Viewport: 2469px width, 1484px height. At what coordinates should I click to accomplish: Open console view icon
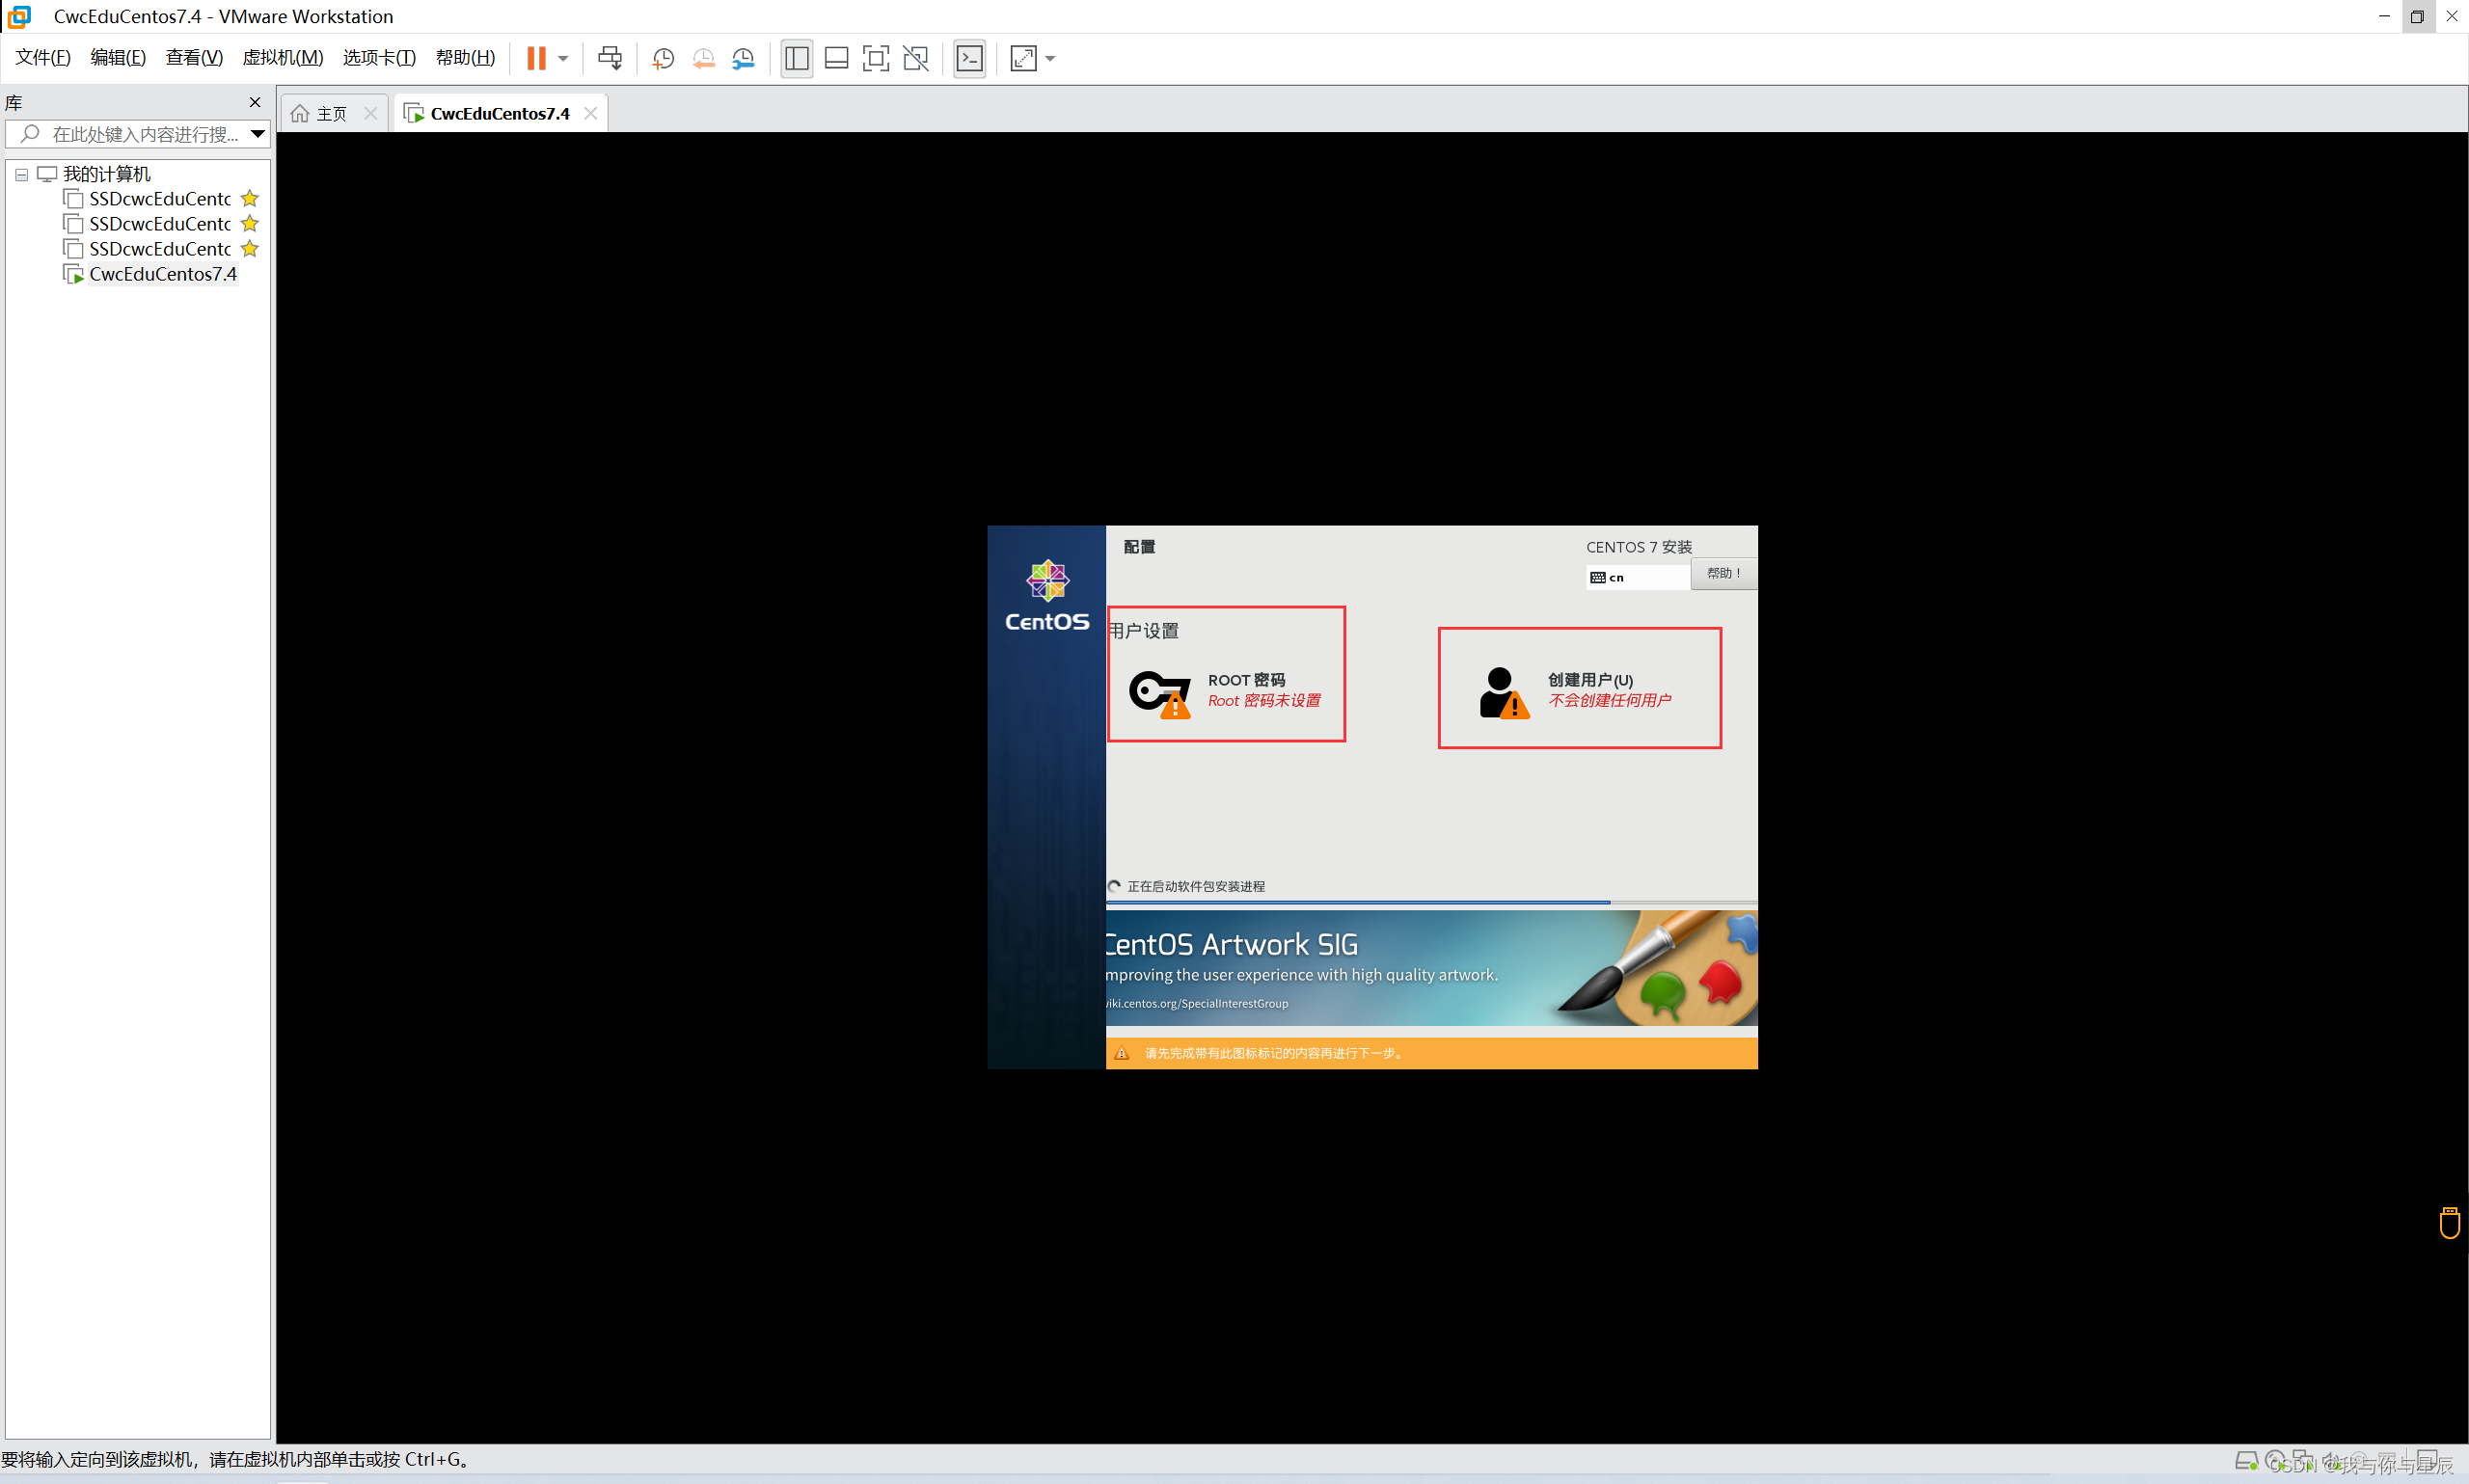point(969,58)
